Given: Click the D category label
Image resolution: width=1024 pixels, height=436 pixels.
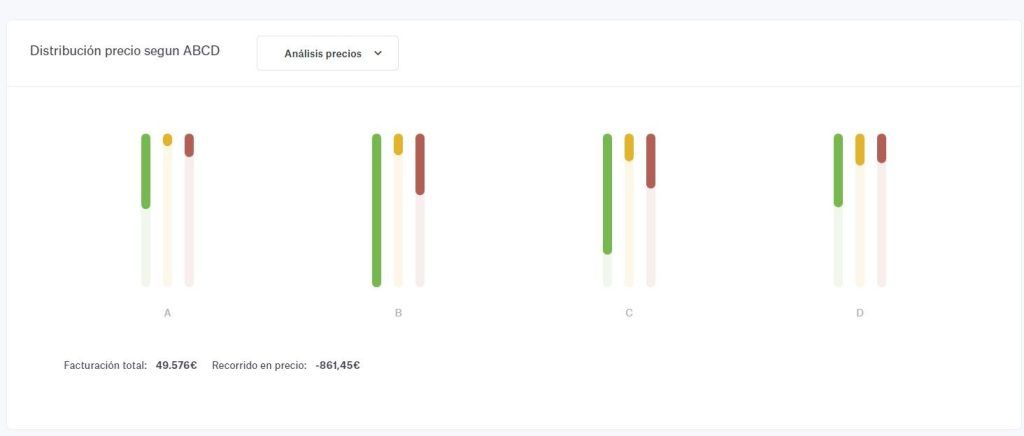Looking at the screenshot, I should coord(859,313).
